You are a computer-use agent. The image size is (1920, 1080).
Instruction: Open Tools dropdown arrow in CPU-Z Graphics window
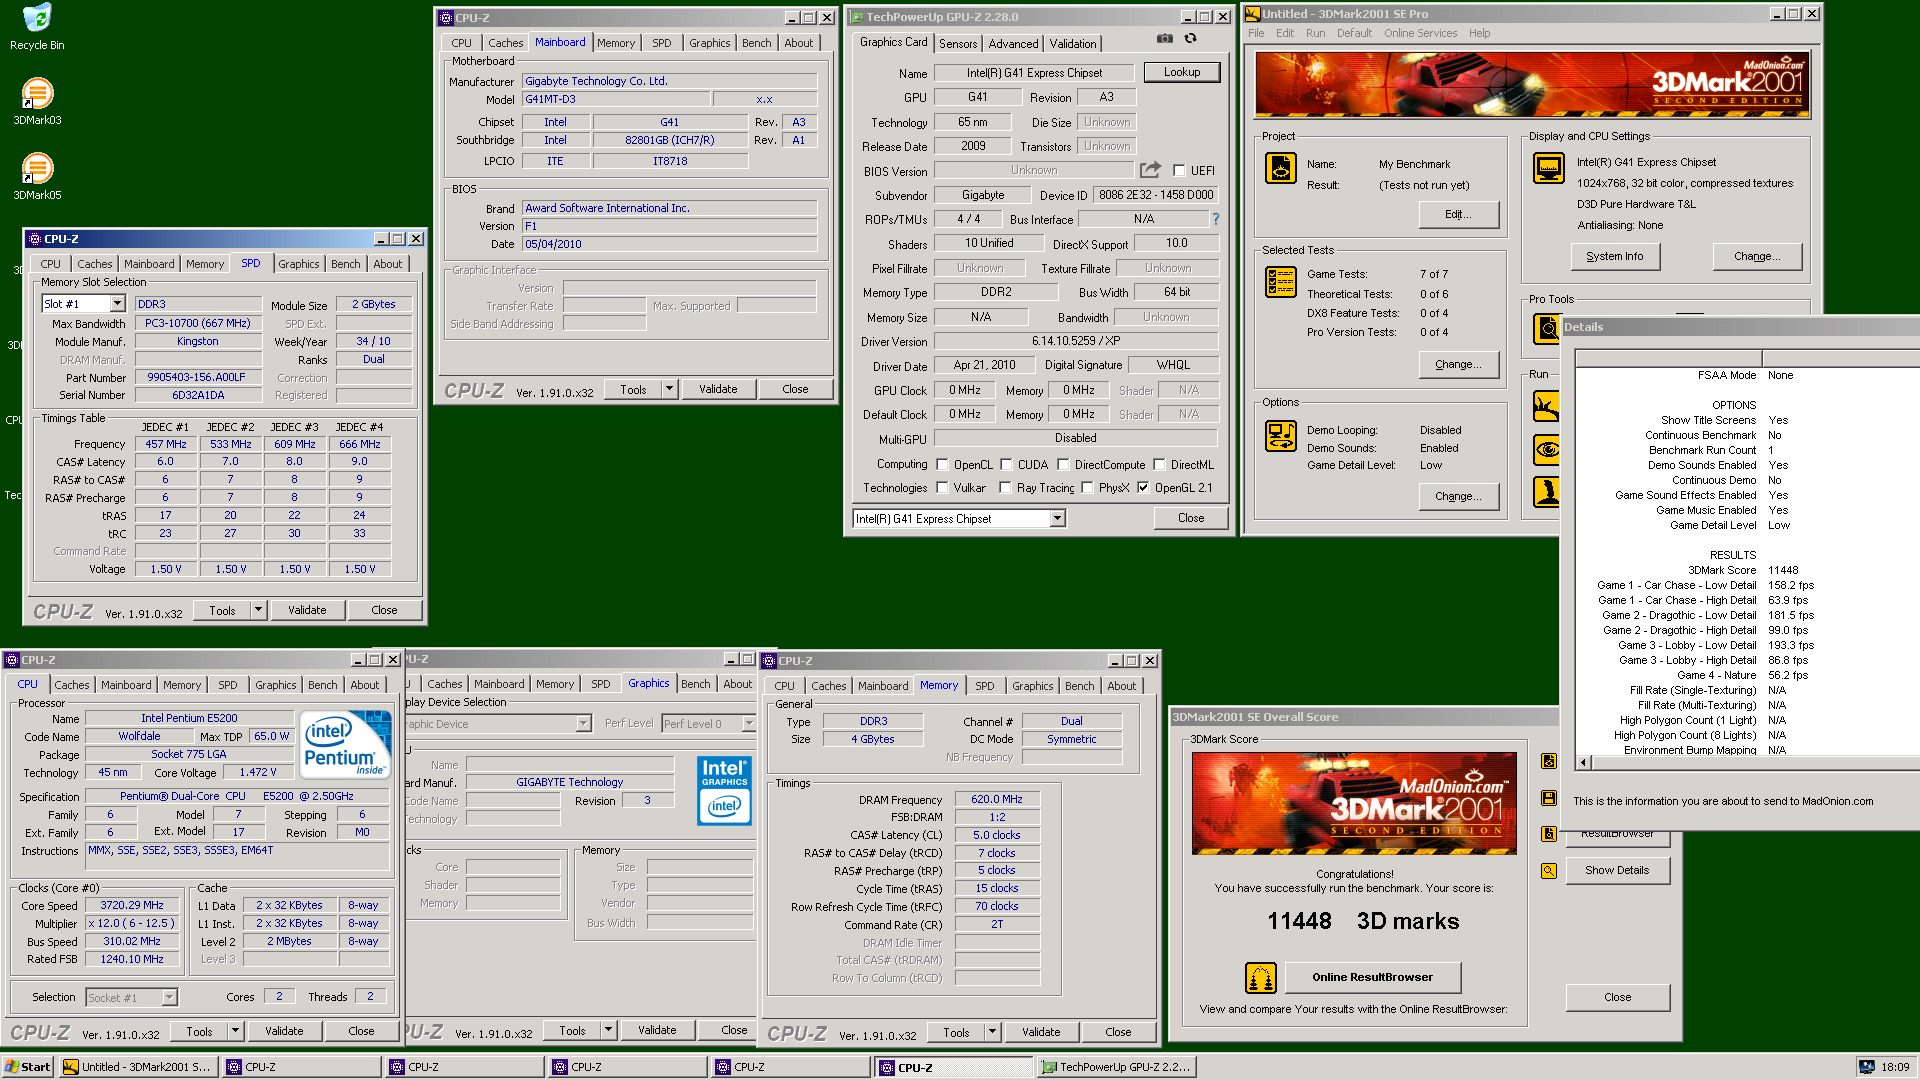coord(608,1030)
